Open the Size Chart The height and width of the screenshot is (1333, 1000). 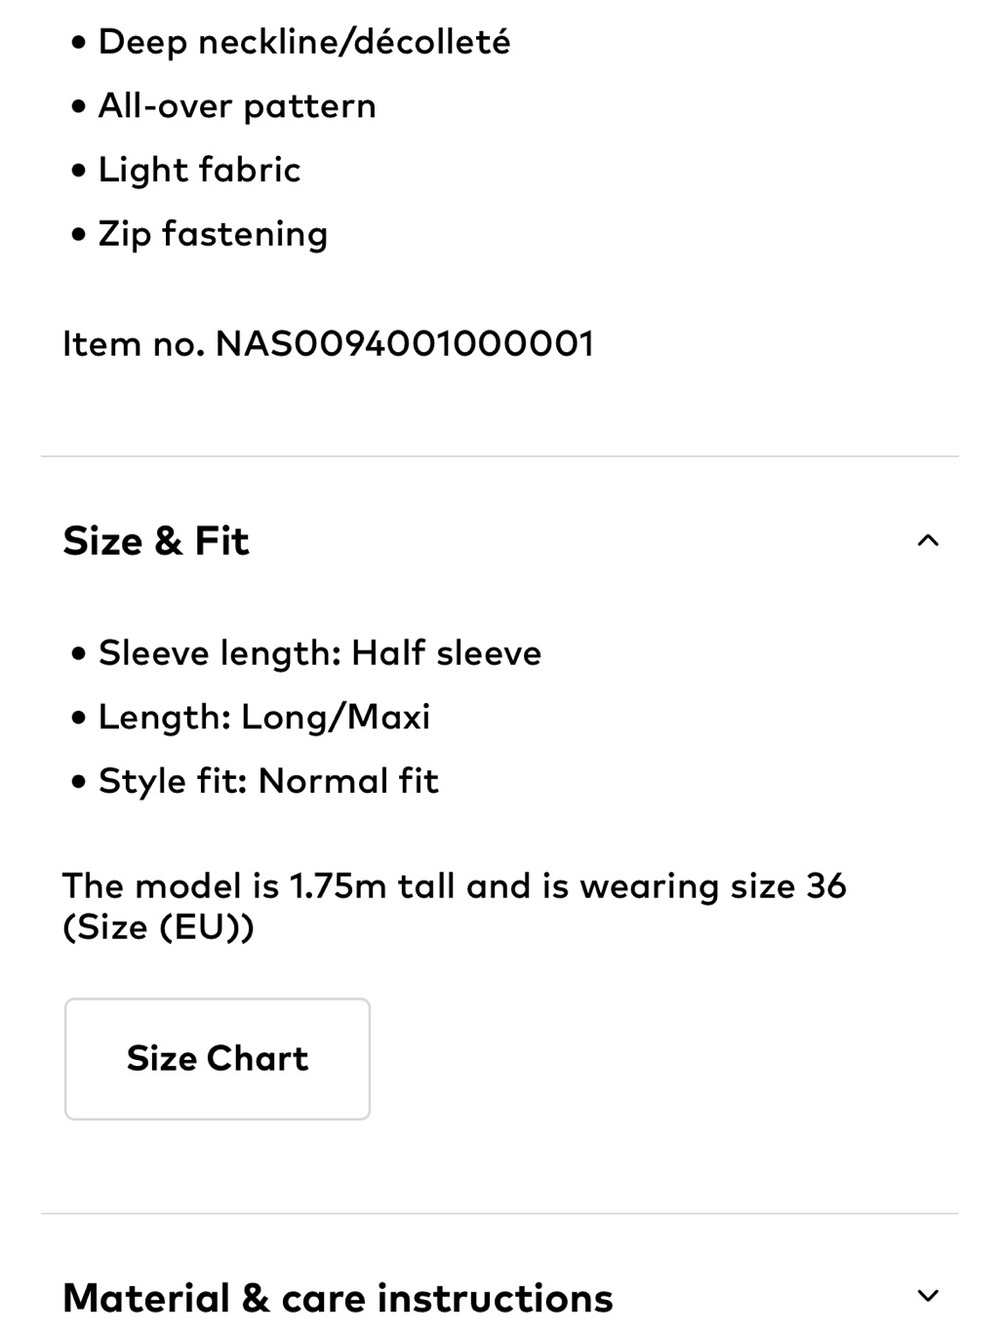[217, 1059]
